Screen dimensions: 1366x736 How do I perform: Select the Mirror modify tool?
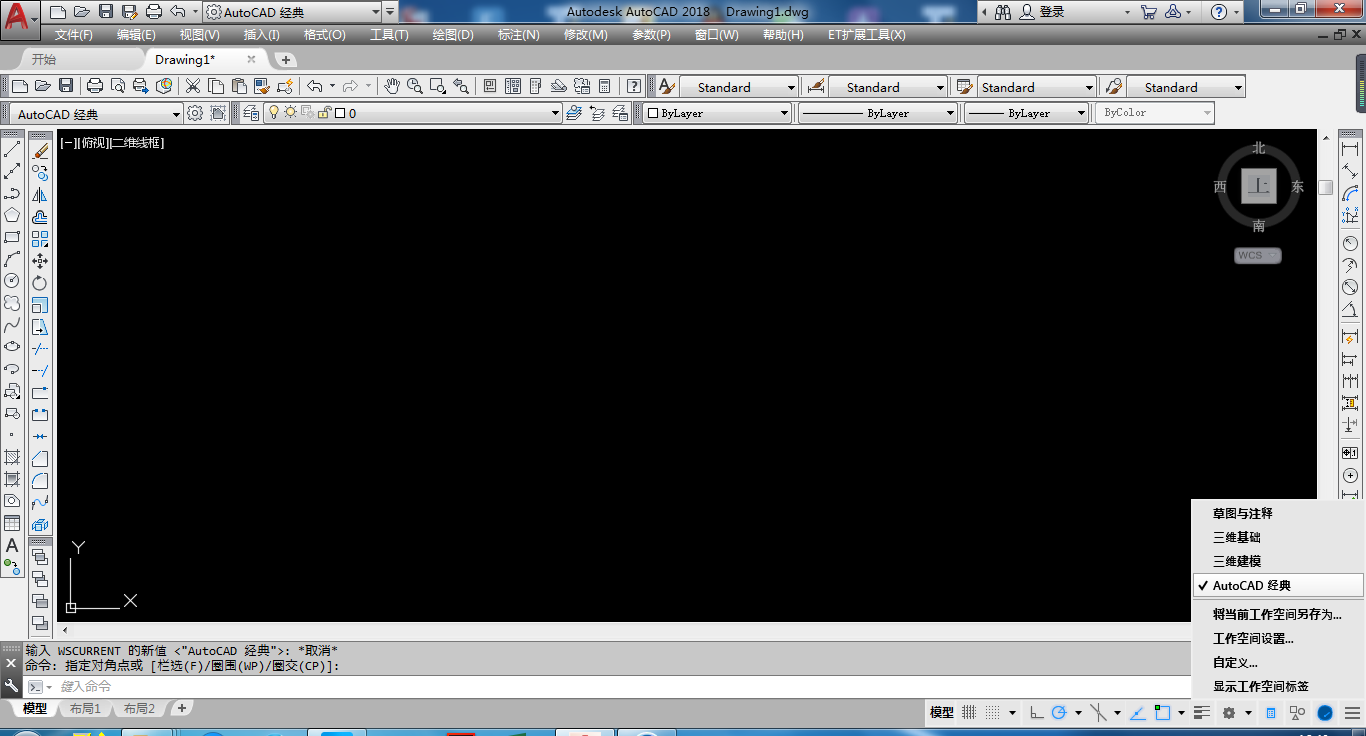click(x=40, y=195)
